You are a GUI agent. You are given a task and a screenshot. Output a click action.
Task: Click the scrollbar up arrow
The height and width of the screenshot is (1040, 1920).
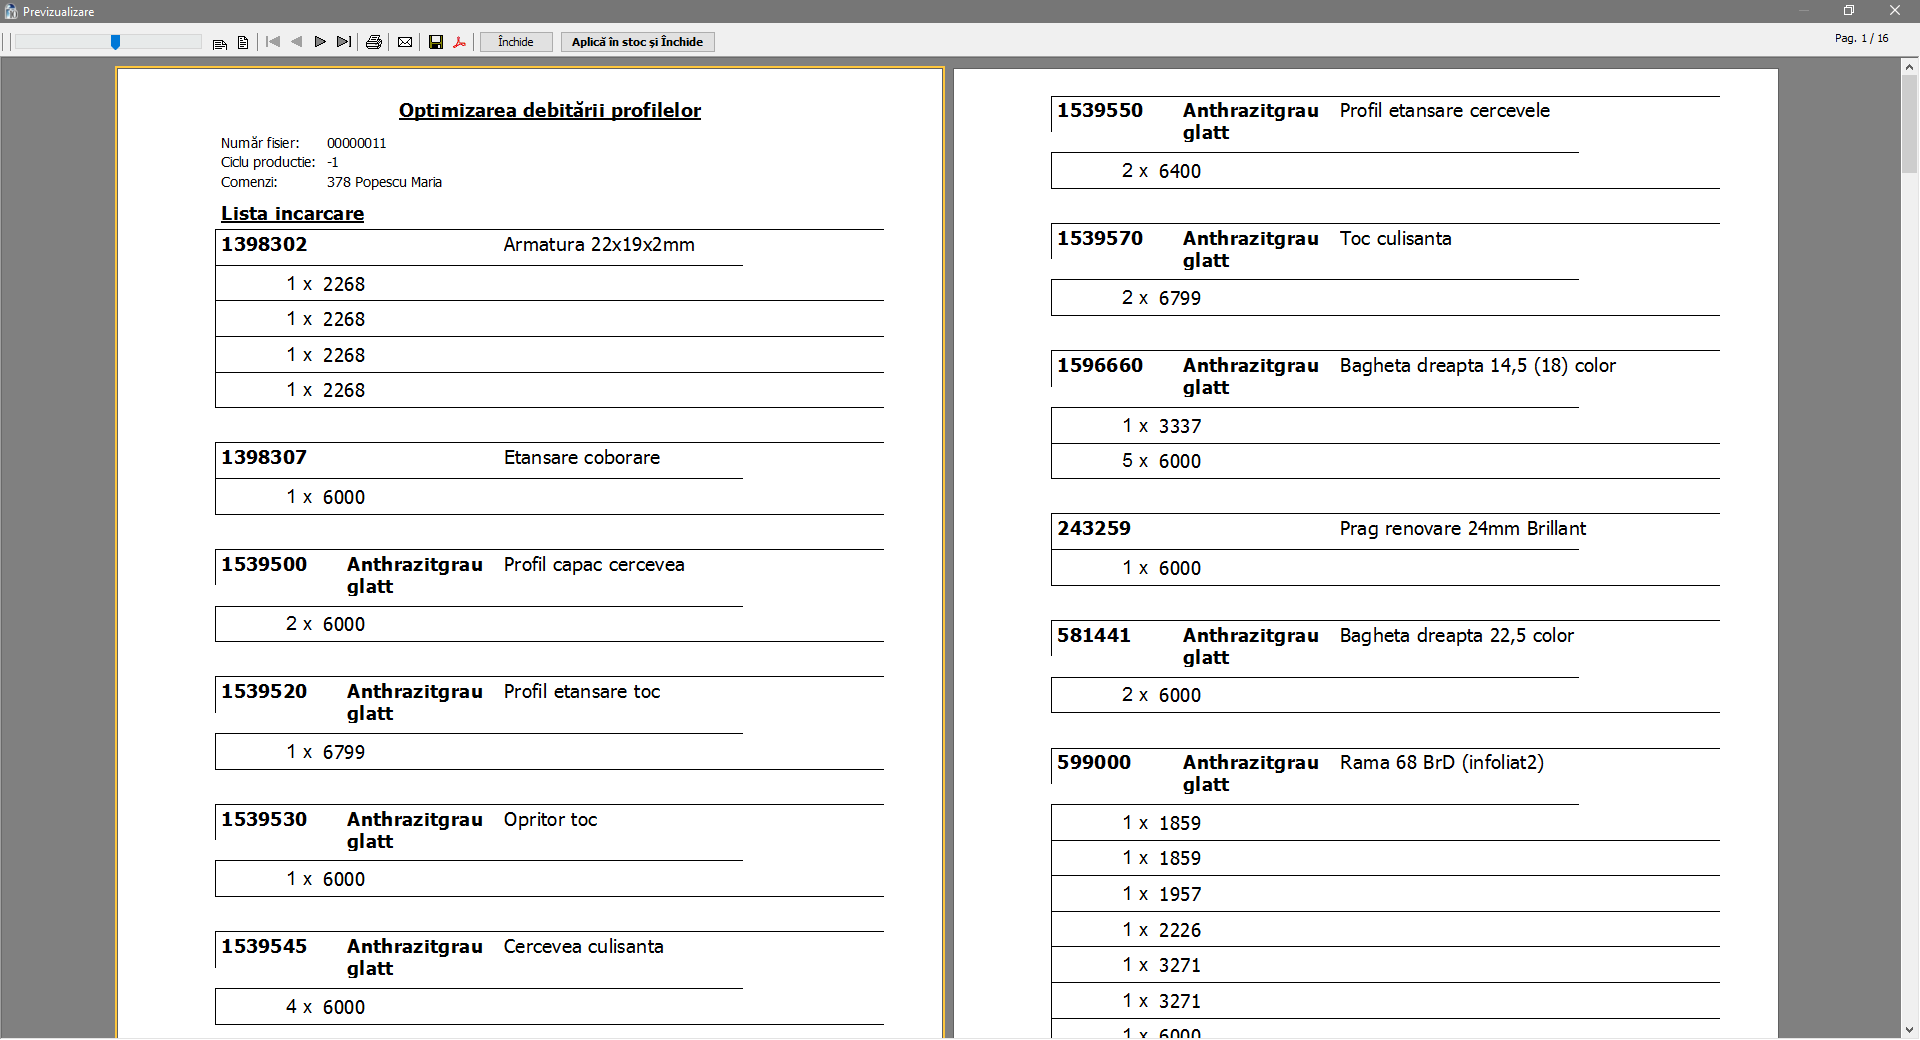(x=1909, y=66)
